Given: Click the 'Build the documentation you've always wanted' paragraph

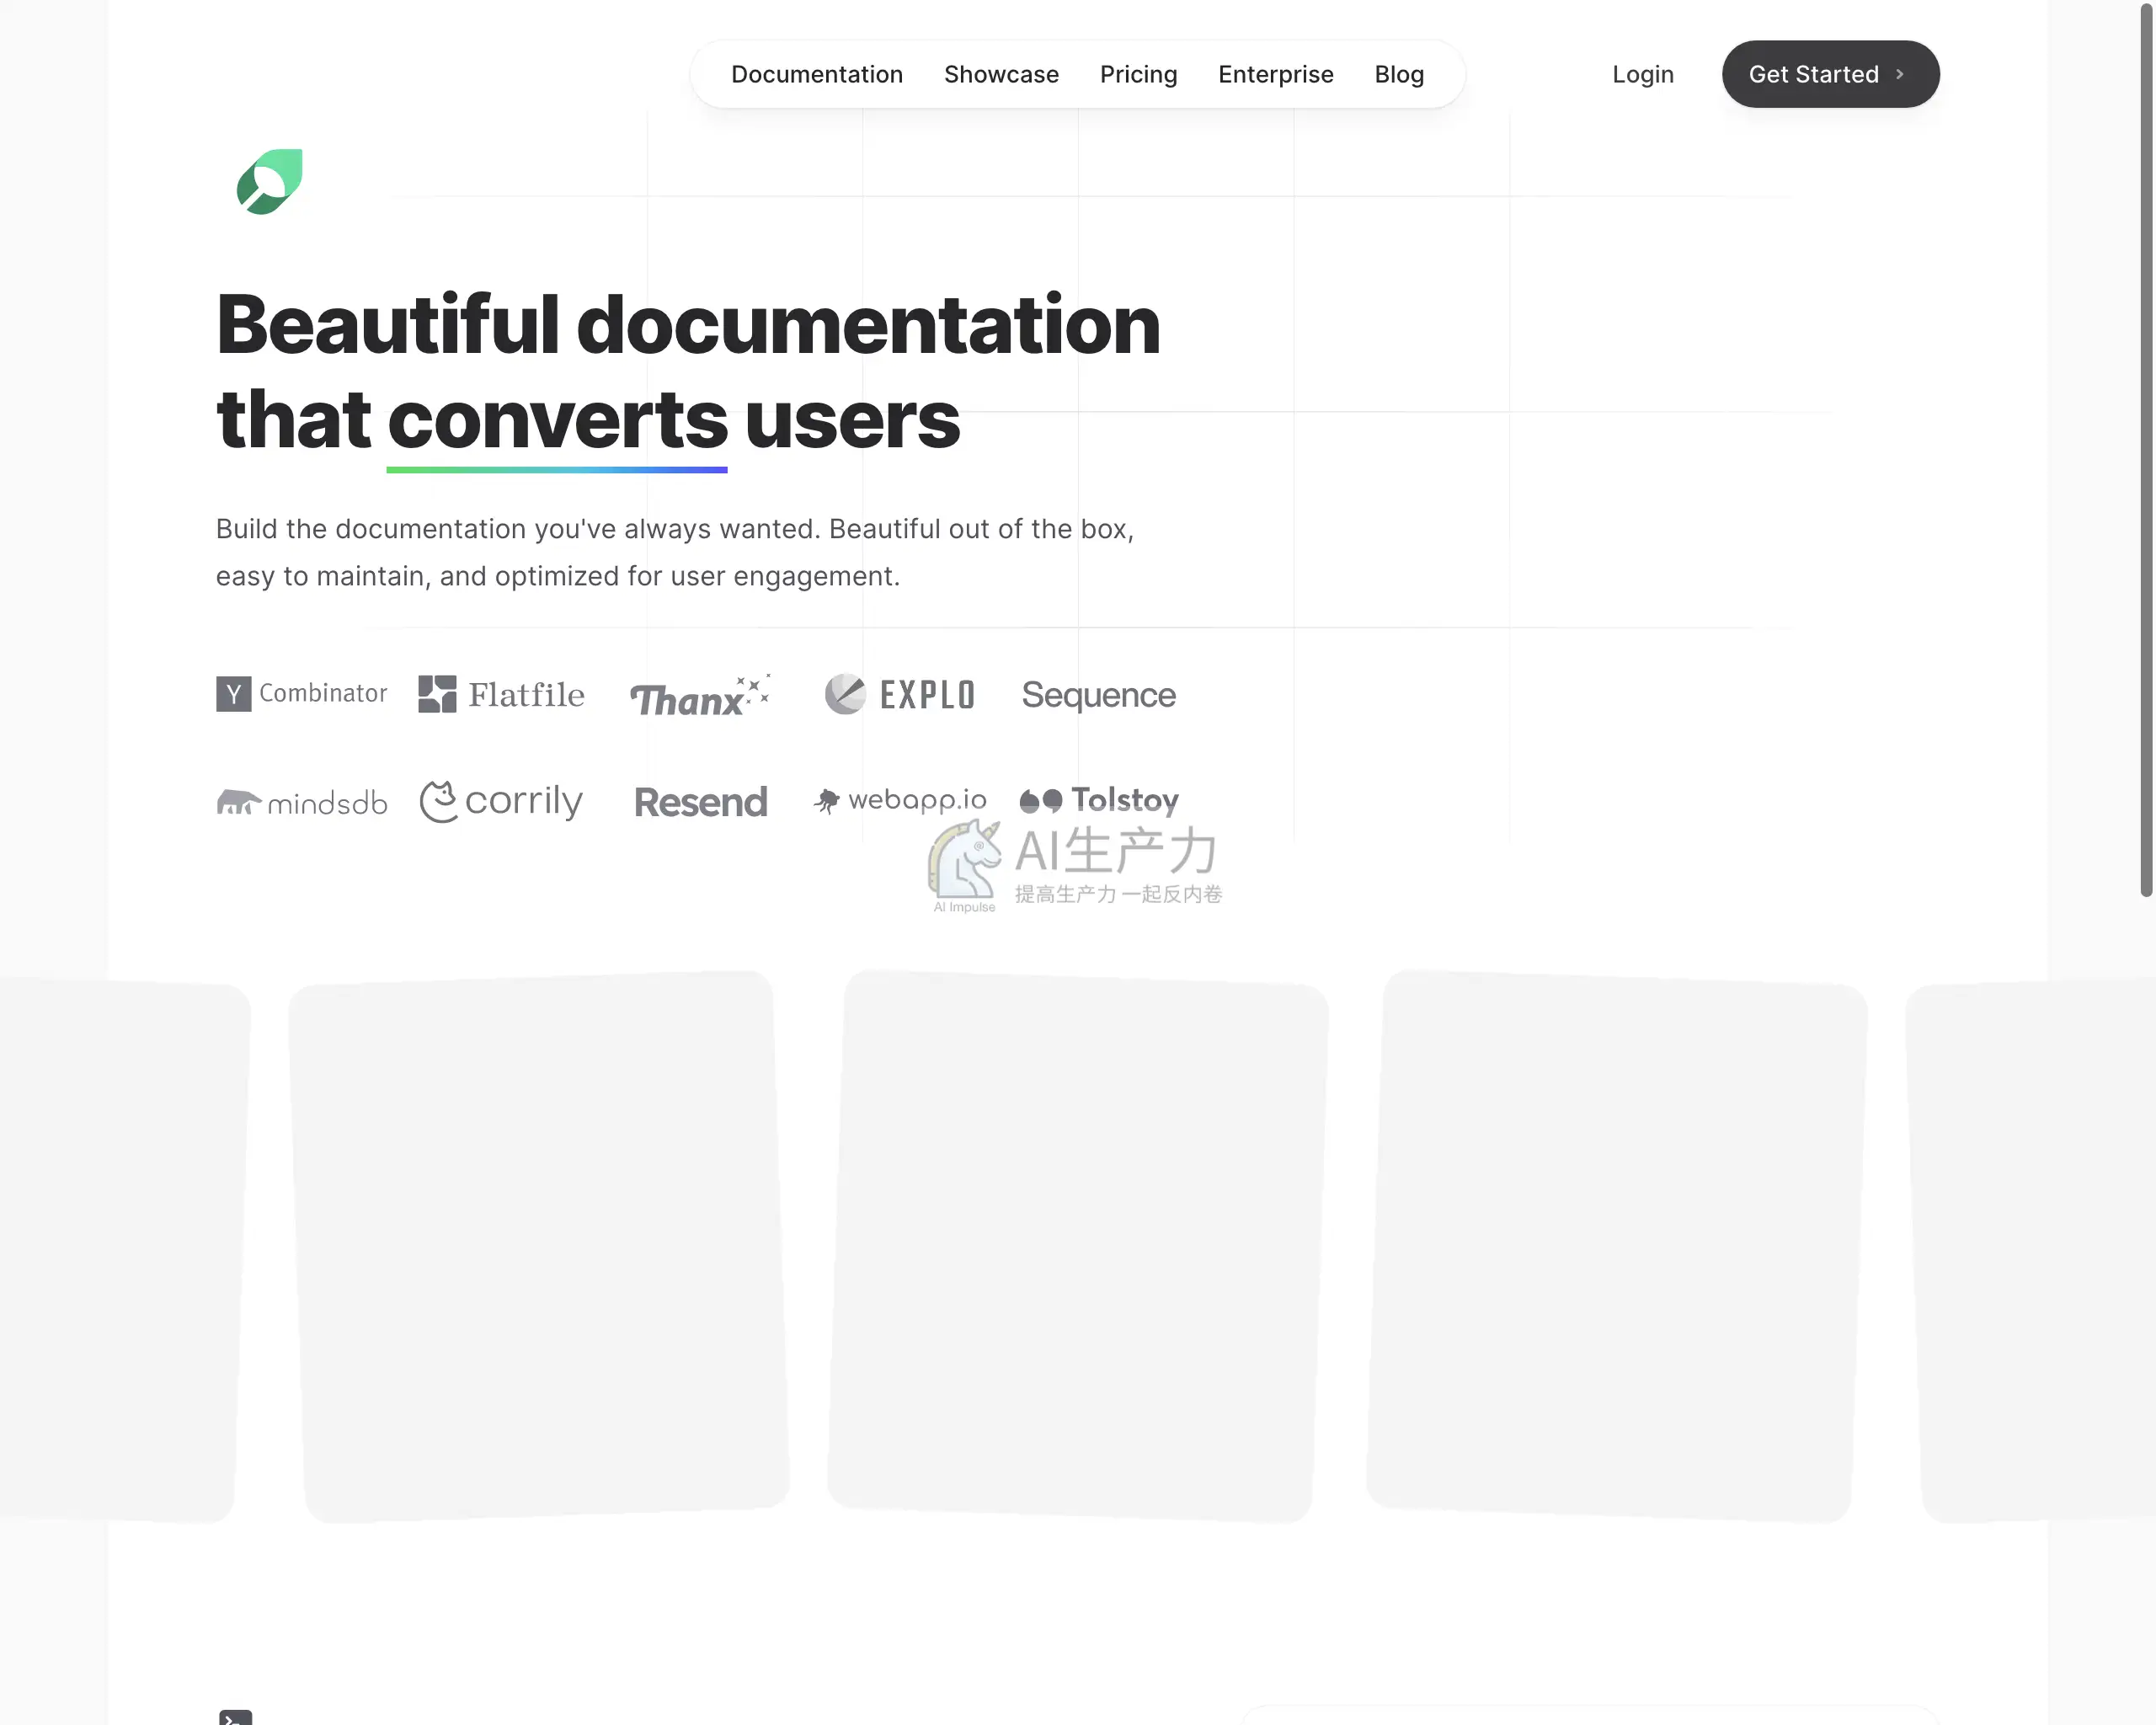Looking at the screenshot, I should point(675,552).
